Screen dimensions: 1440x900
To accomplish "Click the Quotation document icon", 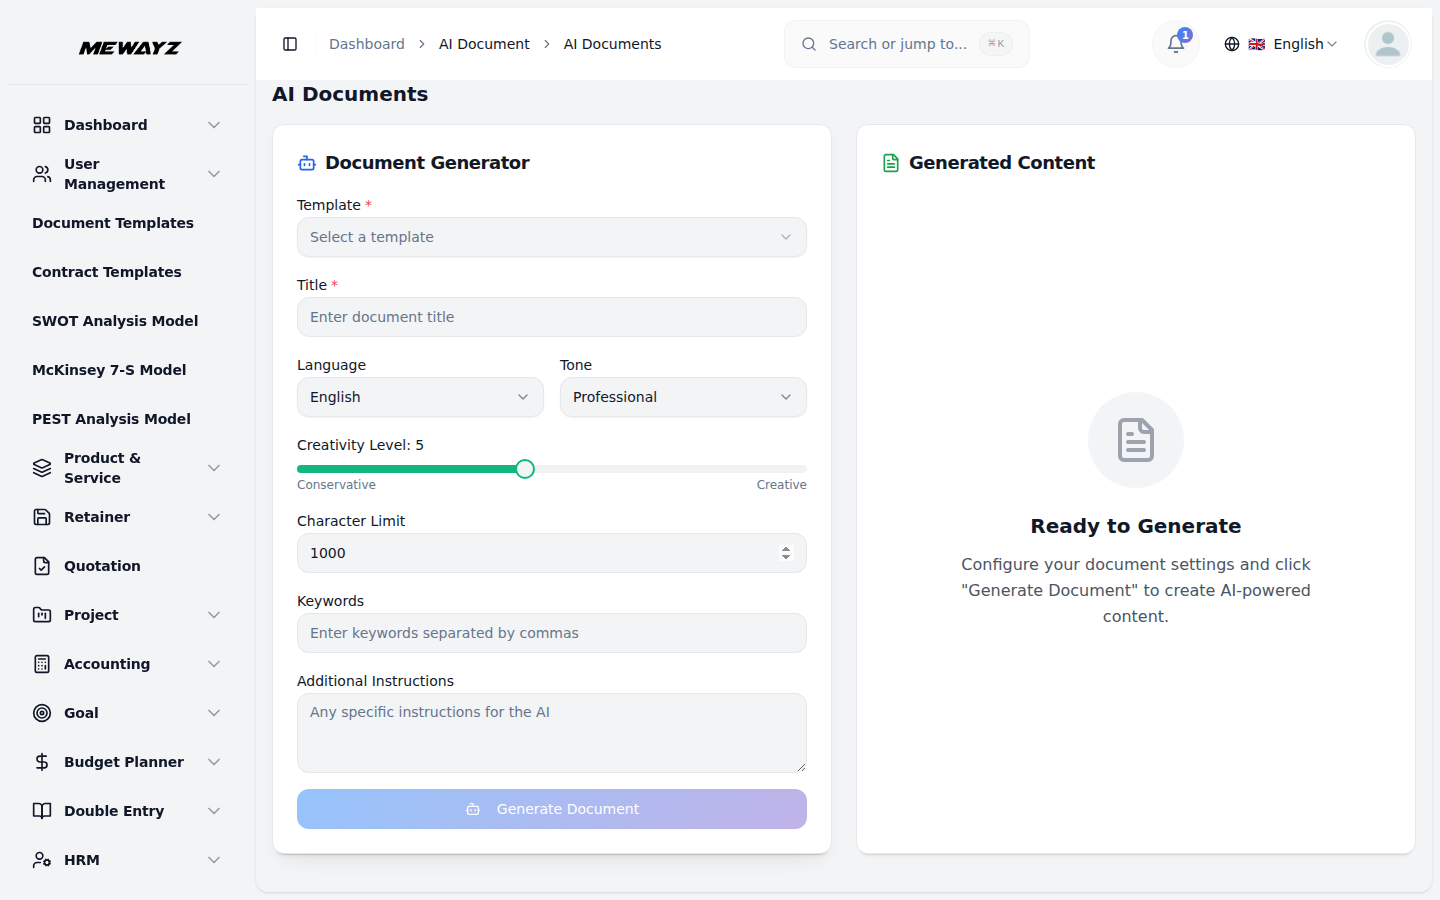I will click(x=41, y=565).
